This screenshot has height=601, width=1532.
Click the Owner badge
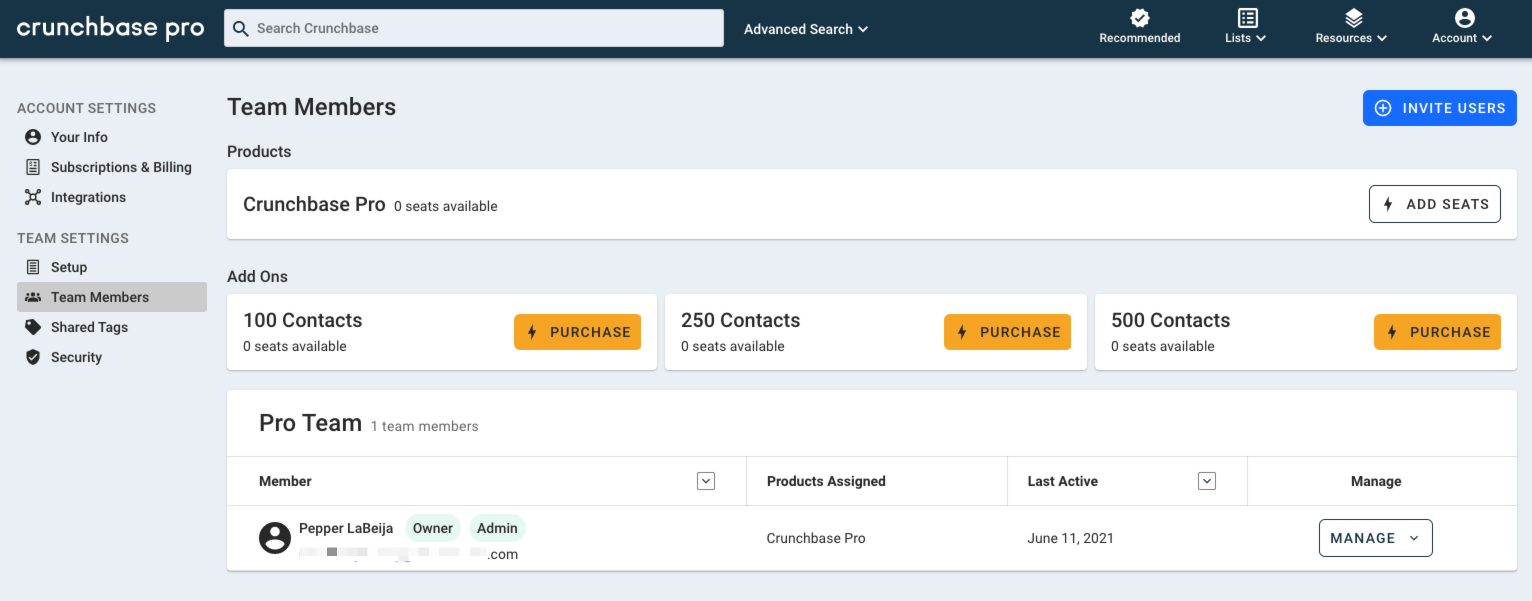433,528
